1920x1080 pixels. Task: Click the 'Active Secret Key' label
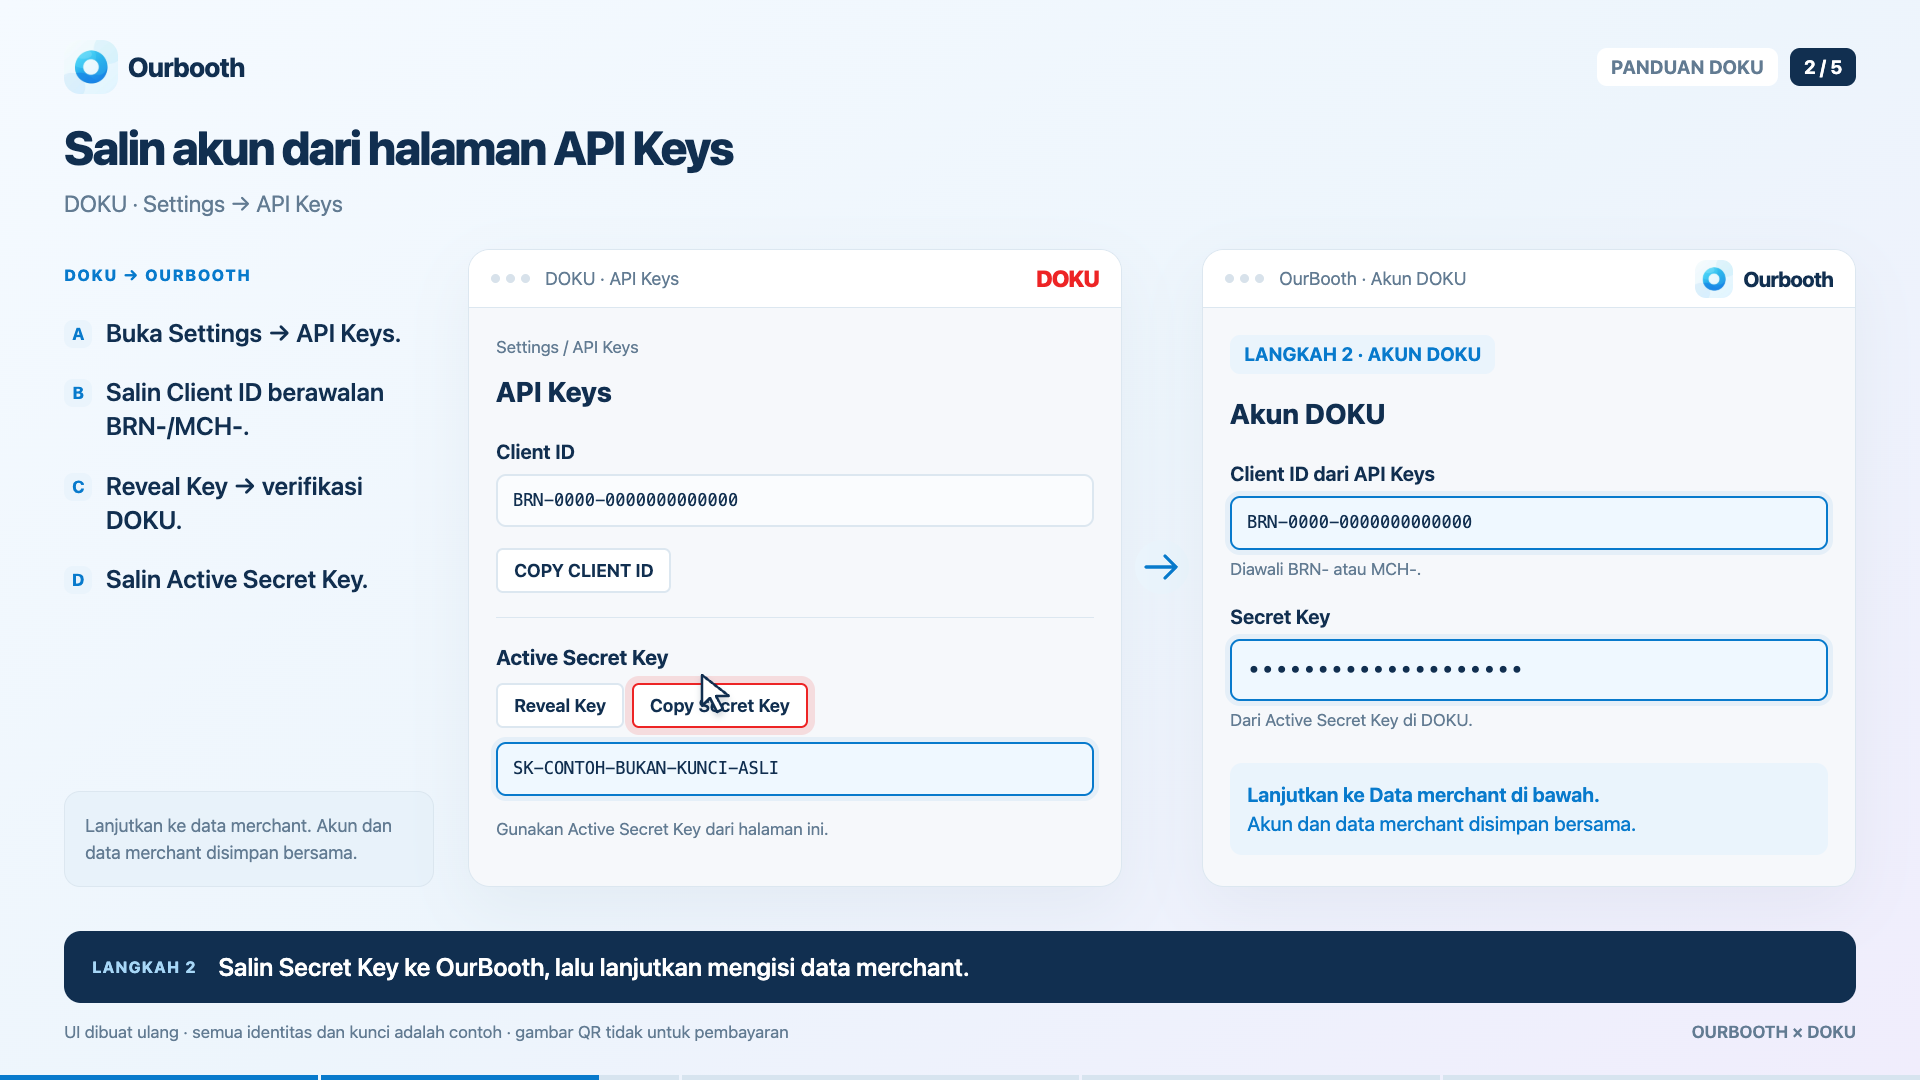pos(582,658)
